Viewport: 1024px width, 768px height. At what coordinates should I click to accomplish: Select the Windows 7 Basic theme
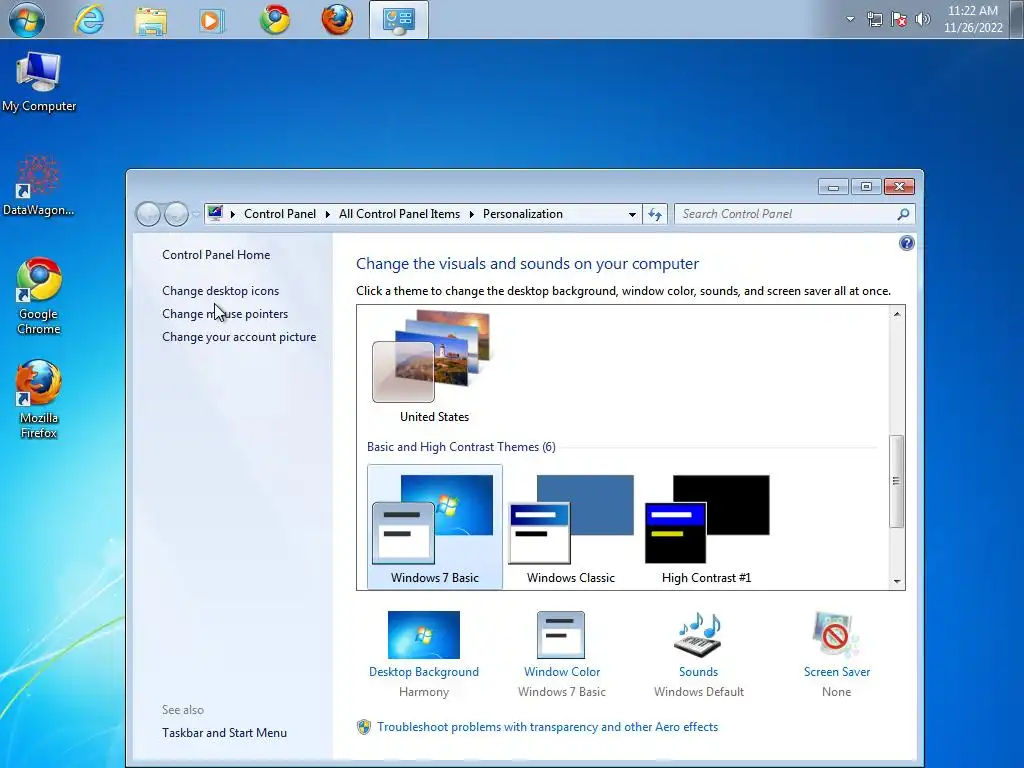click(x=435, y=527)
